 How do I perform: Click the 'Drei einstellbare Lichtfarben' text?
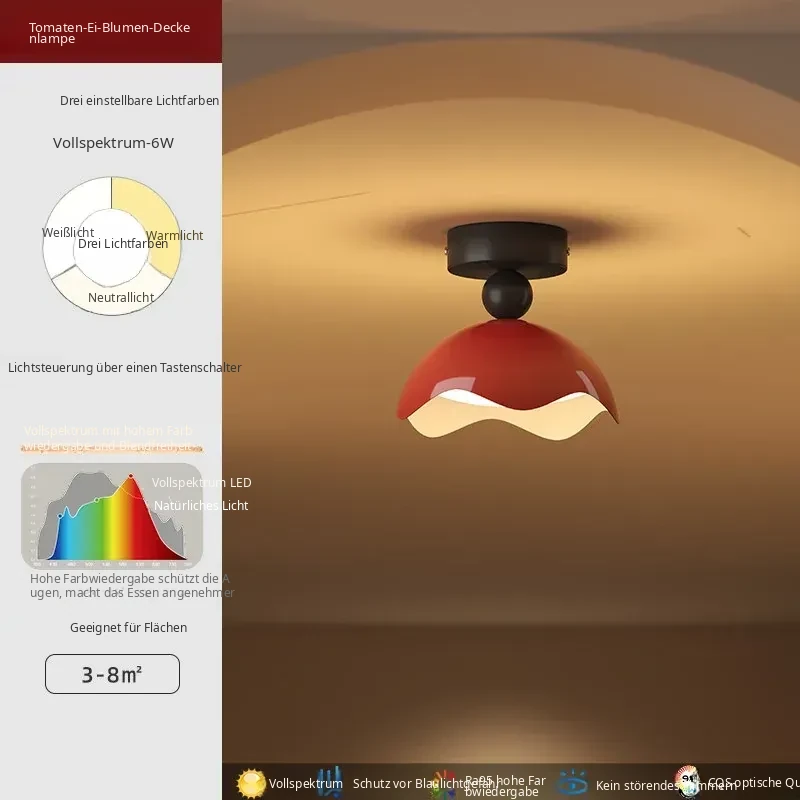point(139,101)
